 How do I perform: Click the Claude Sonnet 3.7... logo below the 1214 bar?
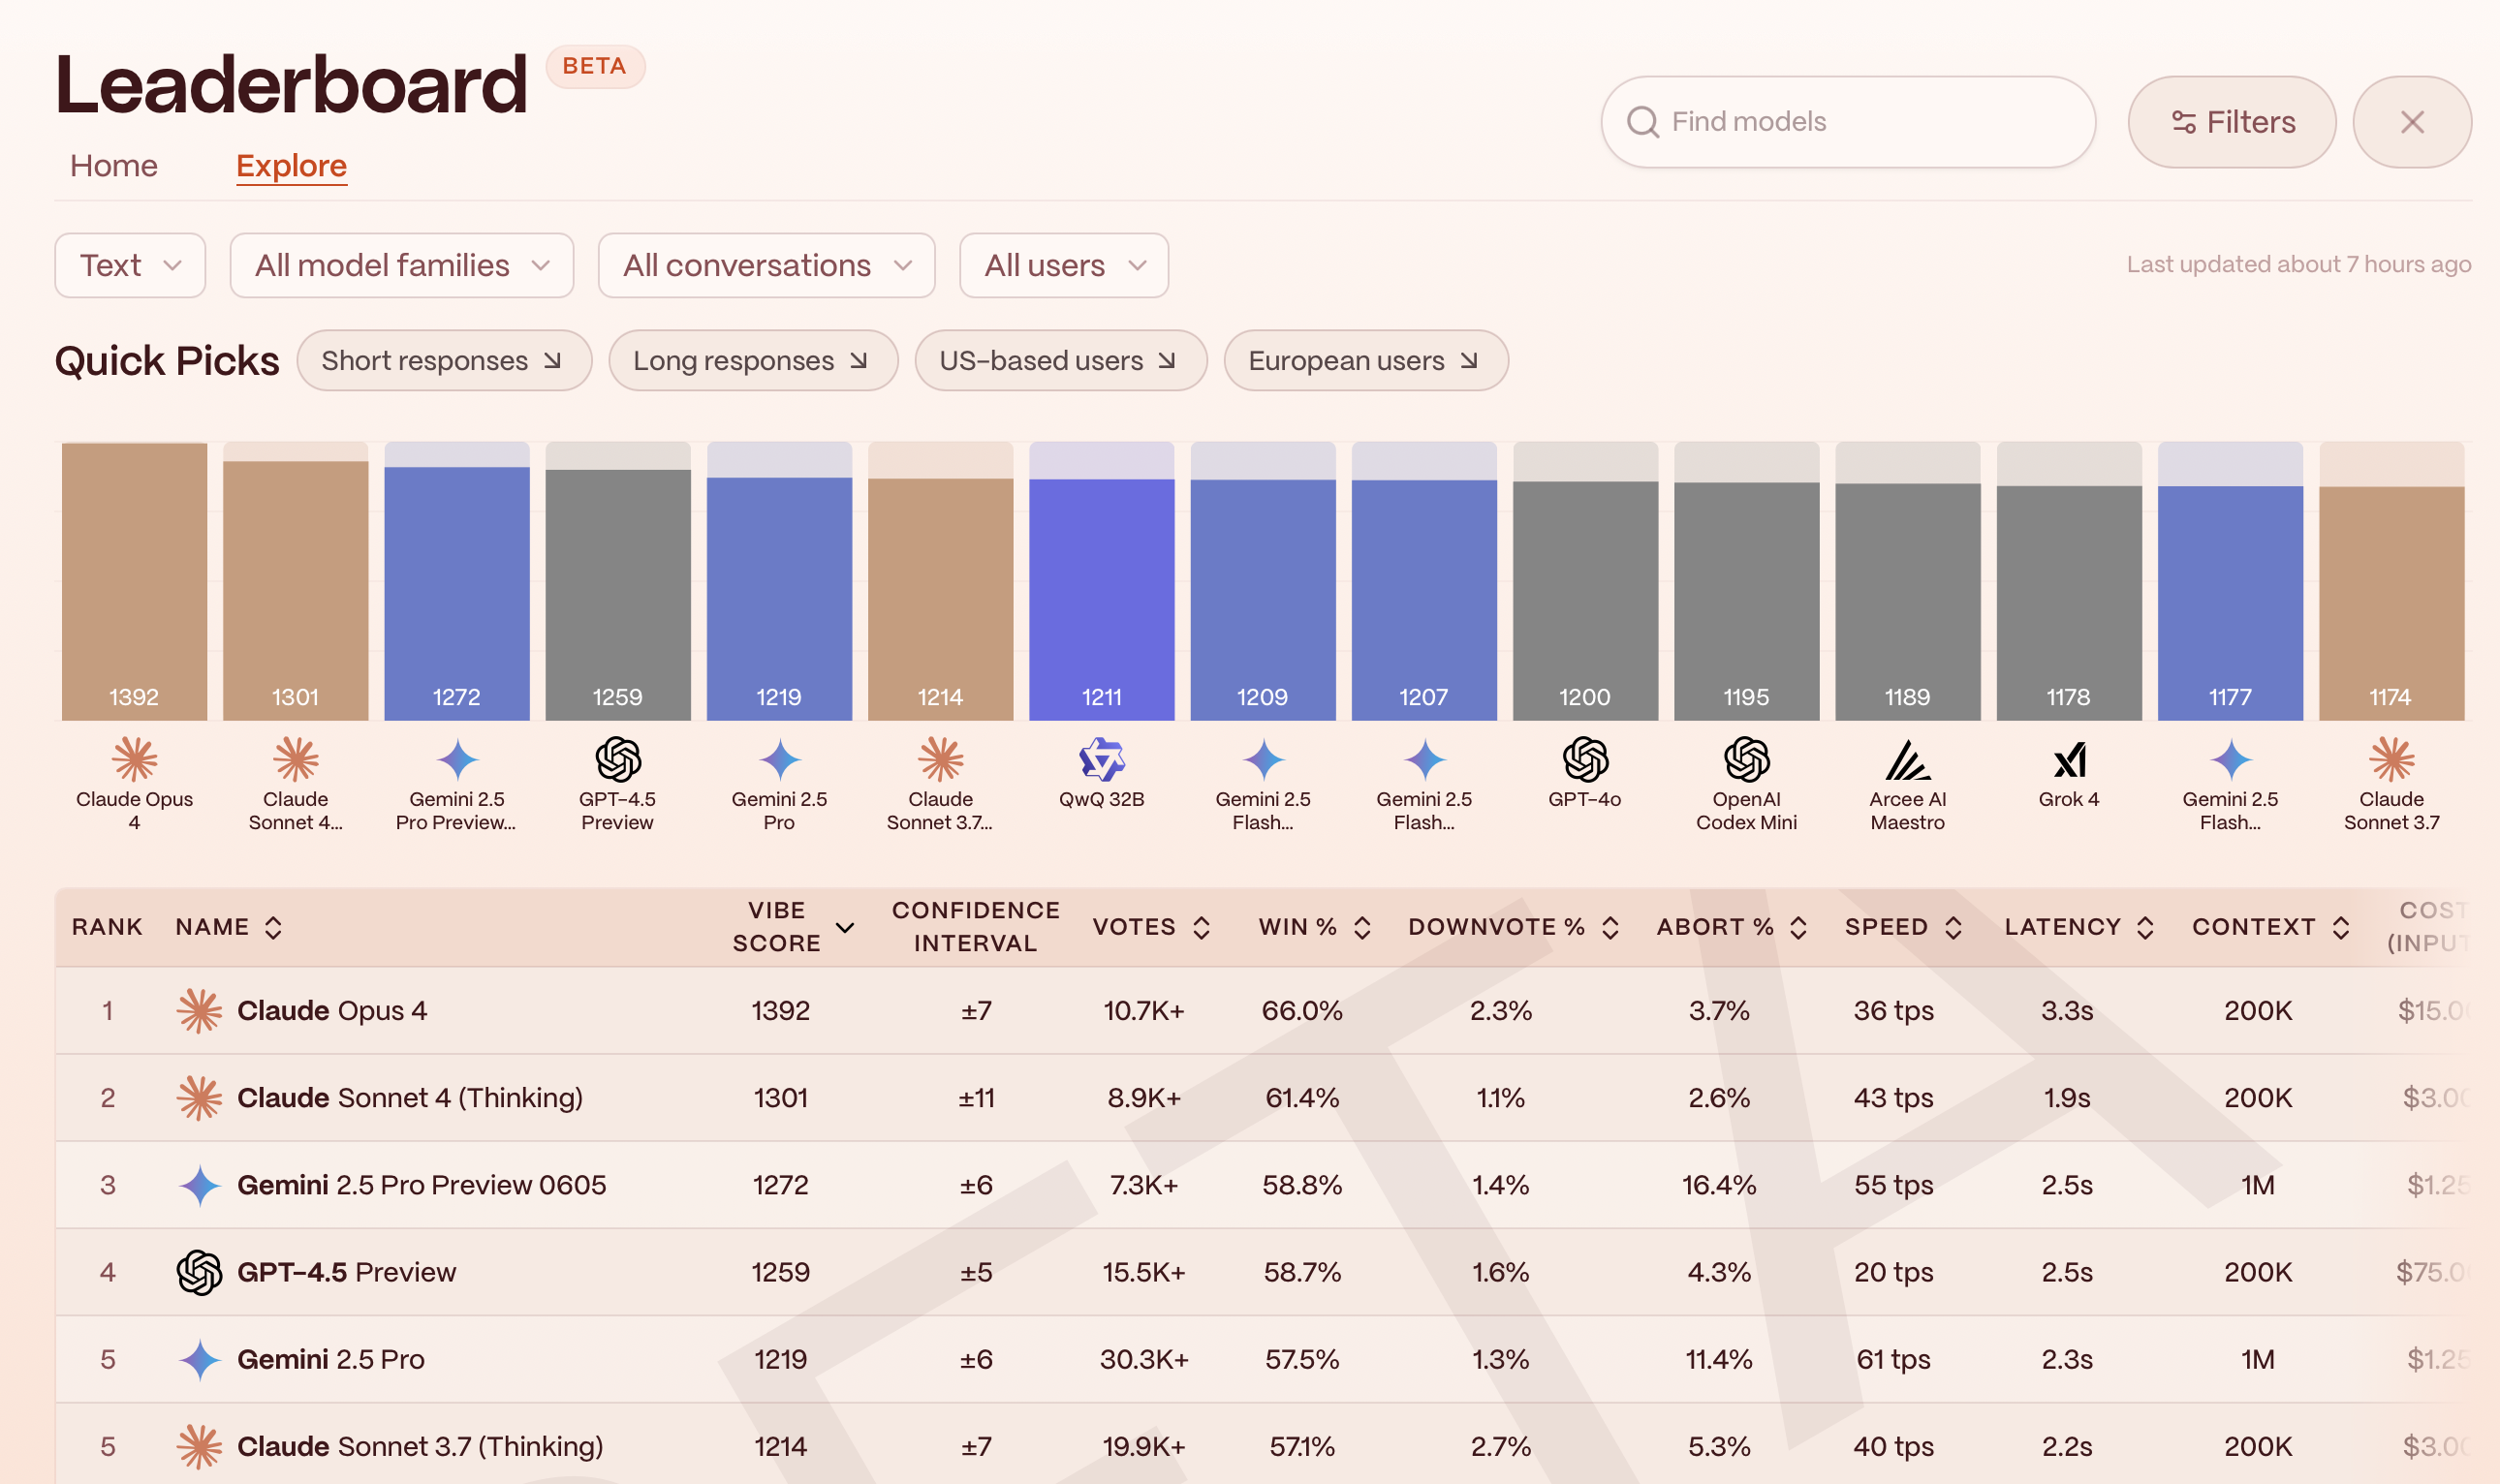(941, 760)
